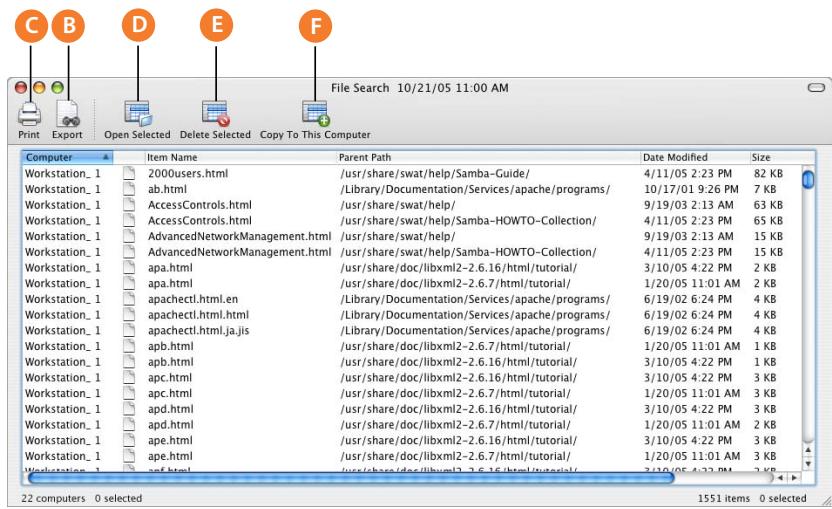This screenshot has width=832, height=509.
Task: Select apachectl.html.html item name
Action: pos(198,315)
